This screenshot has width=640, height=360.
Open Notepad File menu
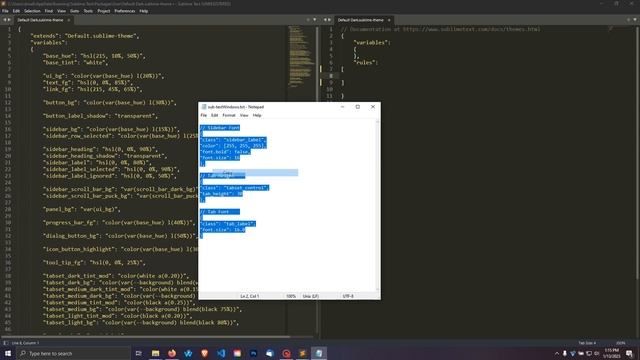[x=204, y=116]
